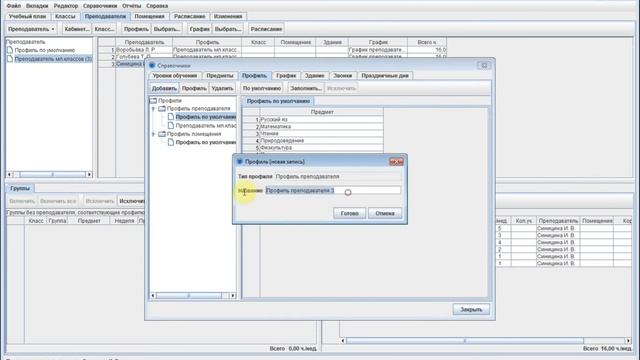Click the График main toolbar button
The height and width of the screenshot is (360, 640).
(200, 29)
